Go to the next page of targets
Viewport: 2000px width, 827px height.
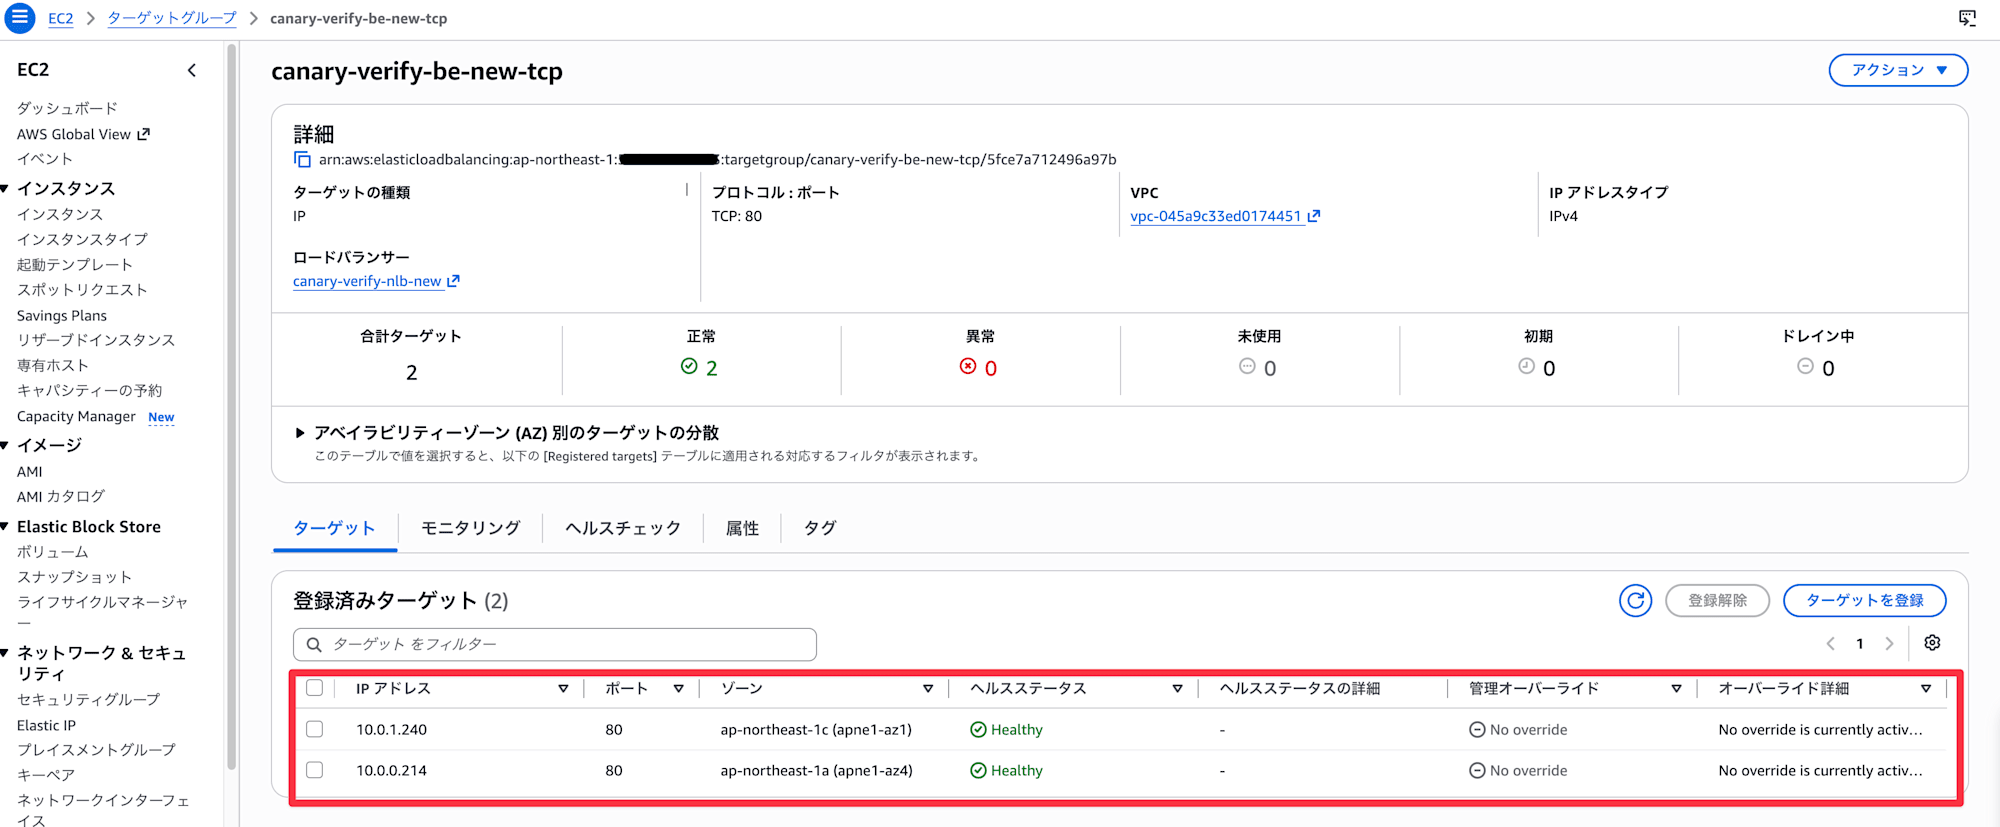(x=1889, y=644)
